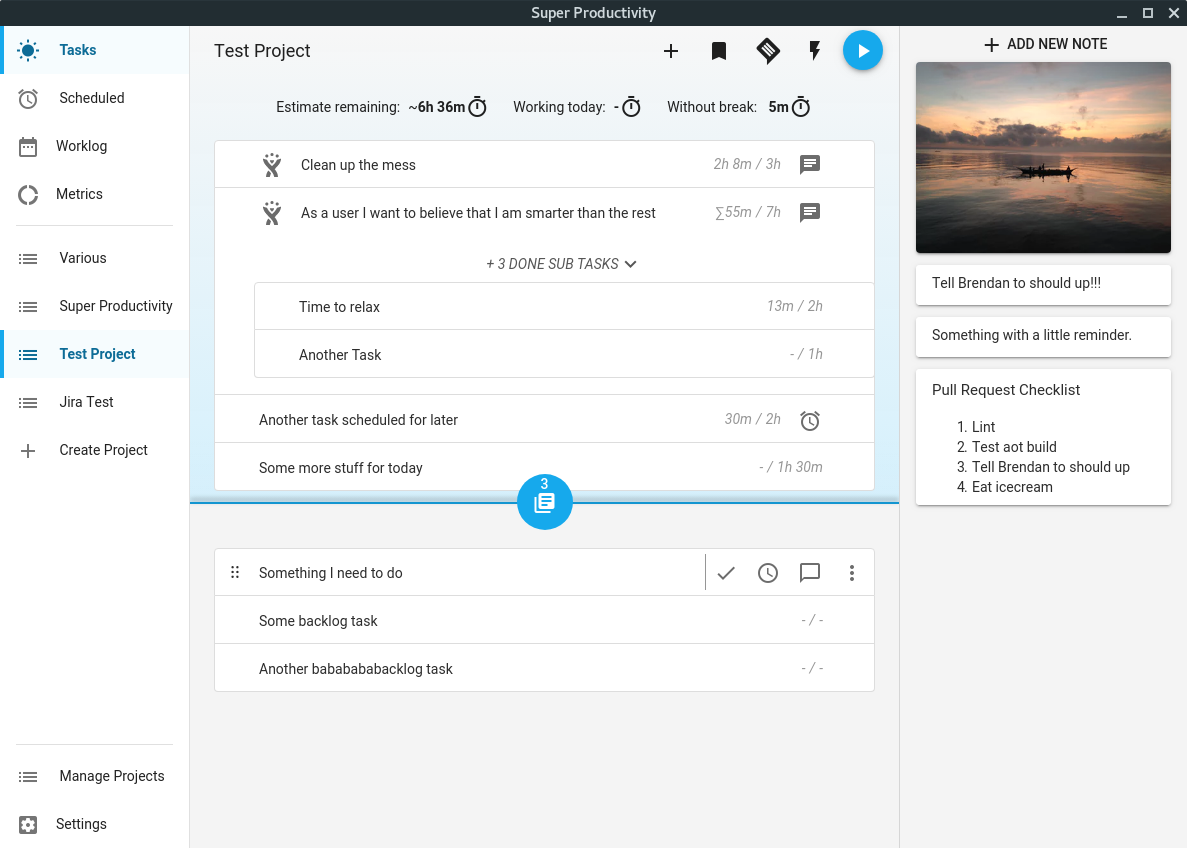Click the Various project list icon
The width and height of the screenshot is (1187, 848).
click(28, 259)
